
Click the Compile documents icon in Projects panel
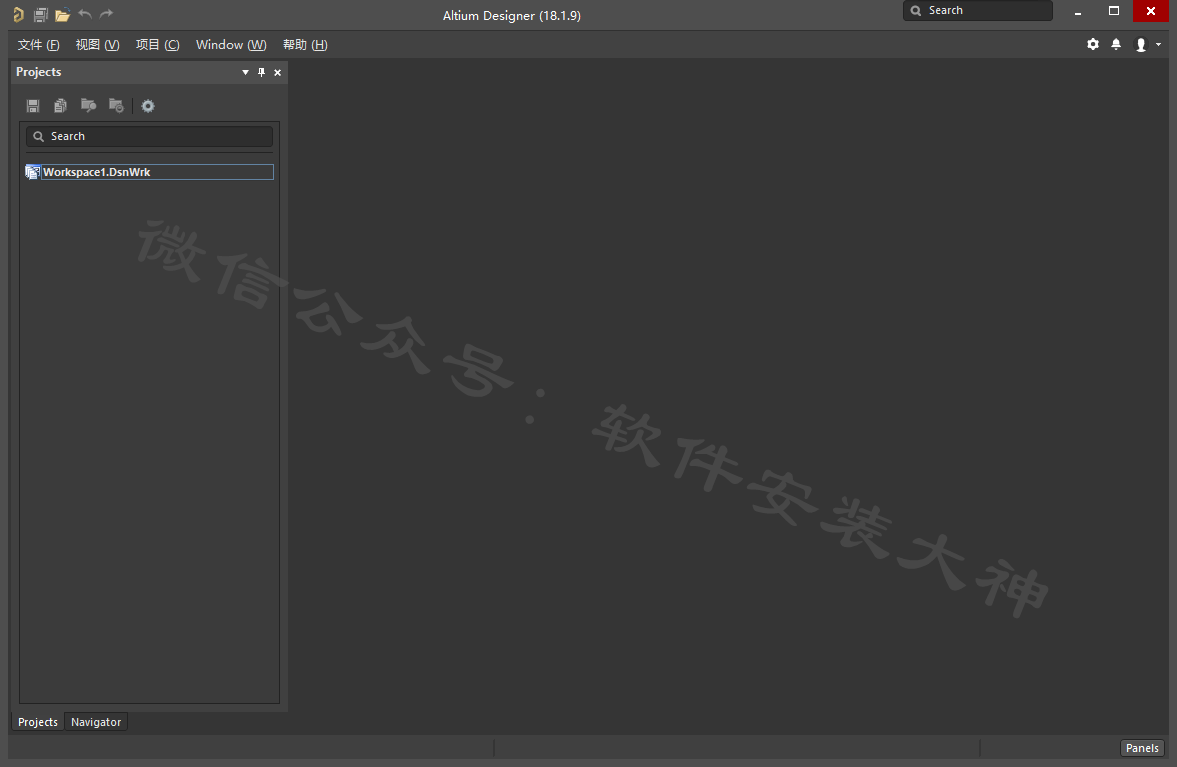point(61,106)
